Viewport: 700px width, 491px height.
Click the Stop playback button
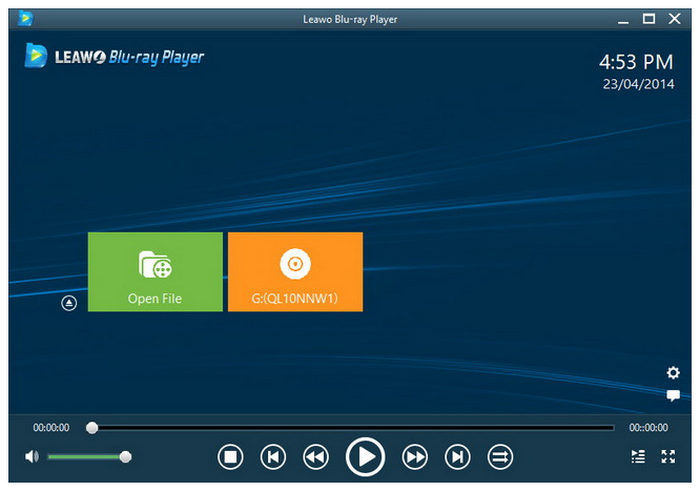(230, 457)
